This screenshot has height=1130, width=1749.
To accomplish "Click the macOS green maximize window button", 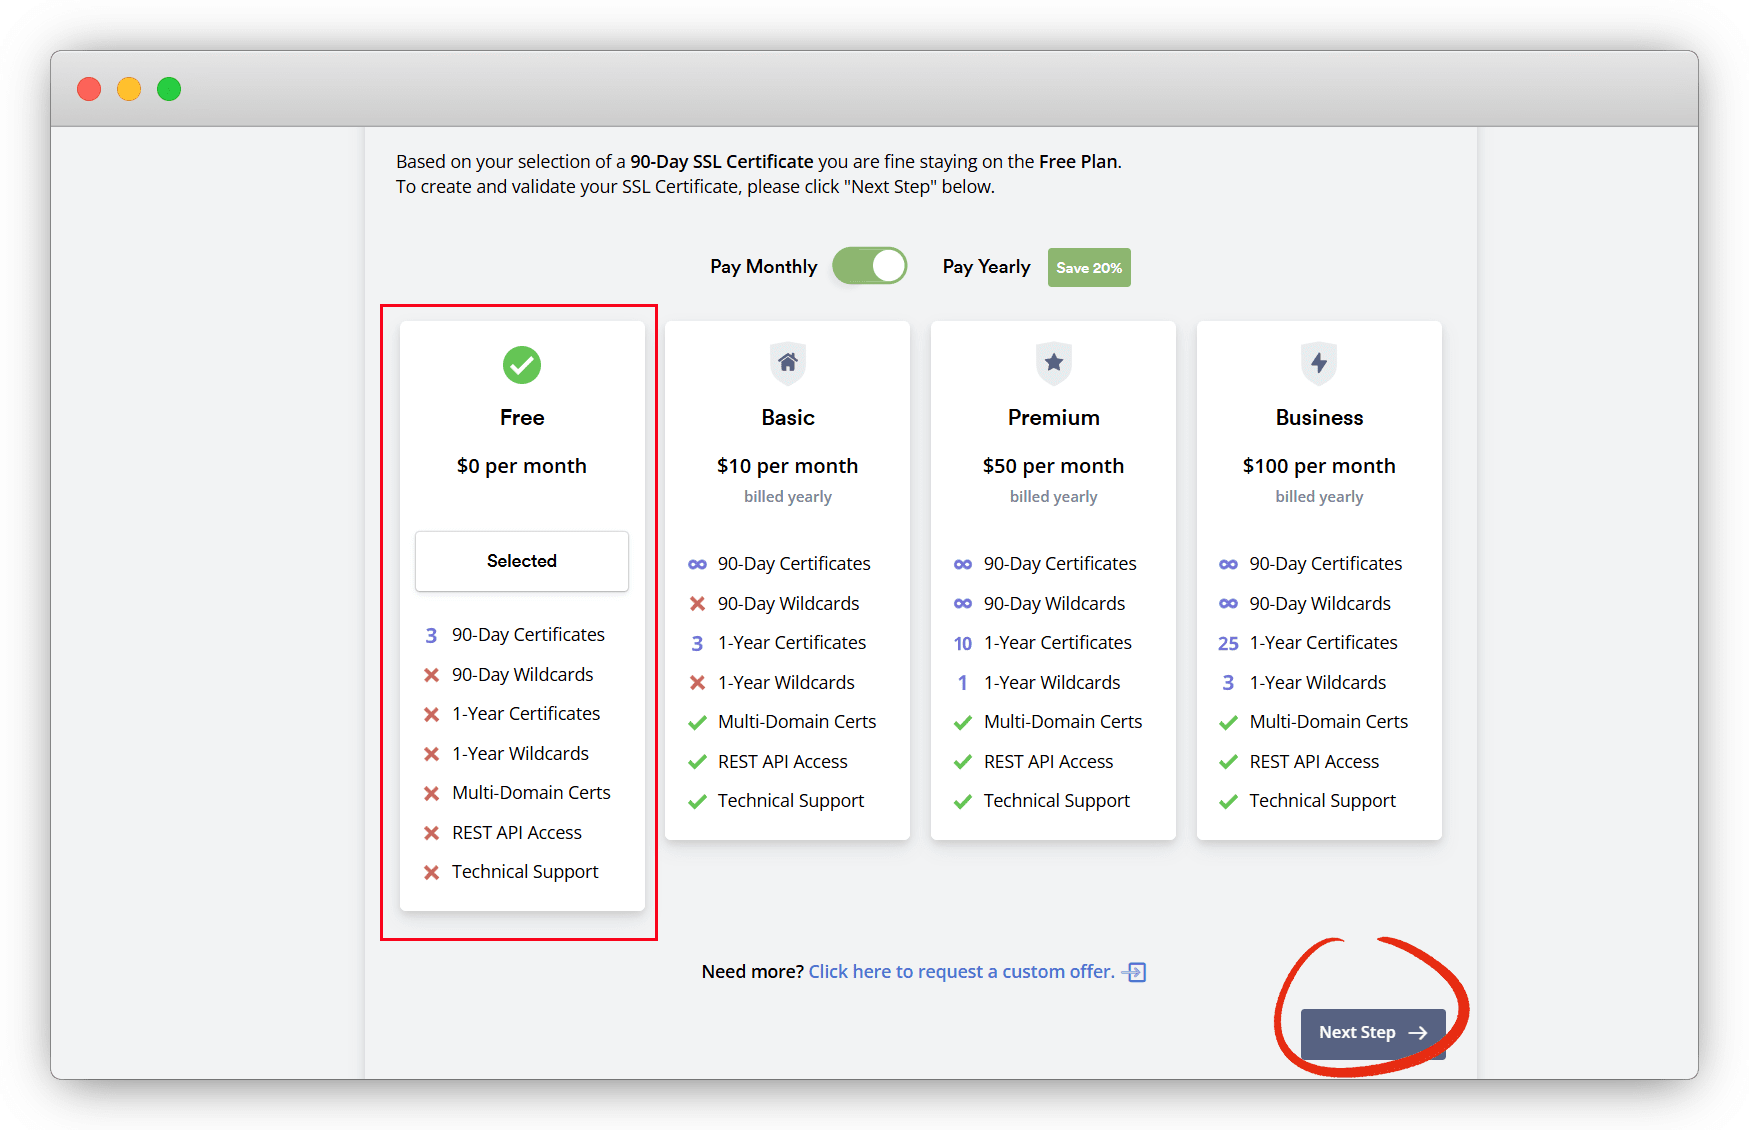I will (x=169, y=89).
